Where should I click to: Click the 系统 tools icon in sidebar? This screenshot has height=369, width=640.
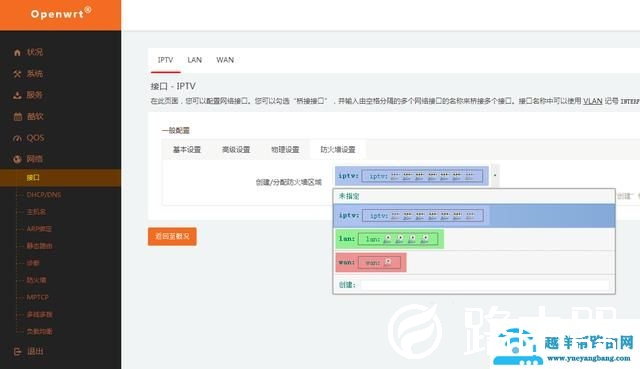17,74
